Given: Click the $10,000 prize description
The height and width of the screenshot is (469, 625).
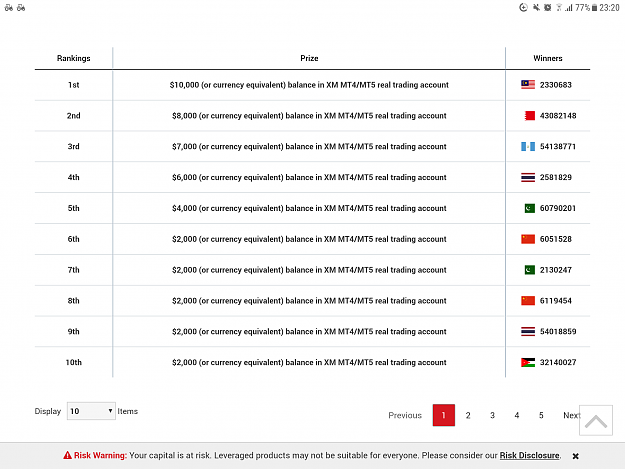Looking at the screenshot, I should pyautogui.click(x=309, y=85).
